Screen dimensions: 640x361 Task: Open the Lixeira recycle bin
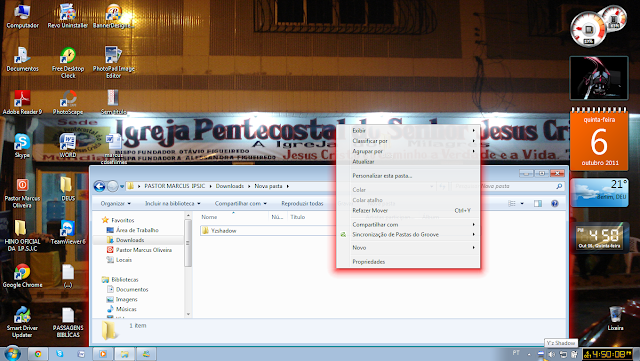pyautogui.click(x=615, y=319)
